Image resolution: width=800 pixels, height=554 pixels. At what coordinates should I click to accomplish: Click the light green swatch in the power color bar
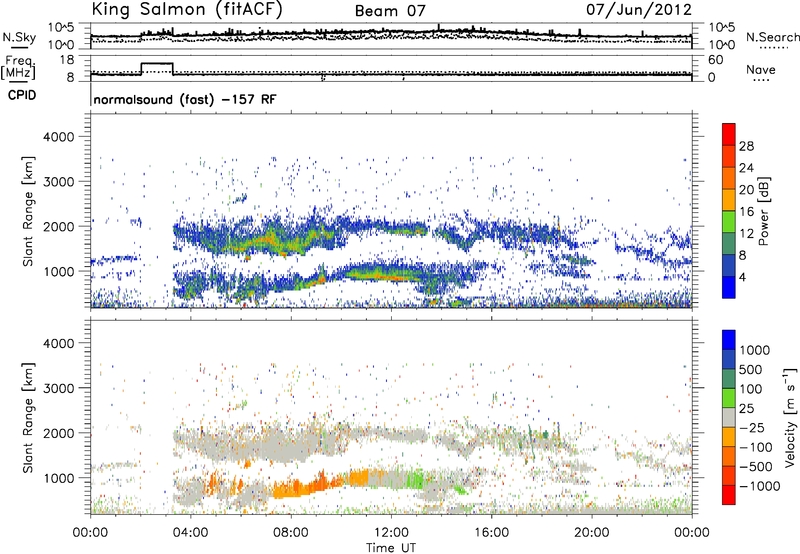click(729, 222)
